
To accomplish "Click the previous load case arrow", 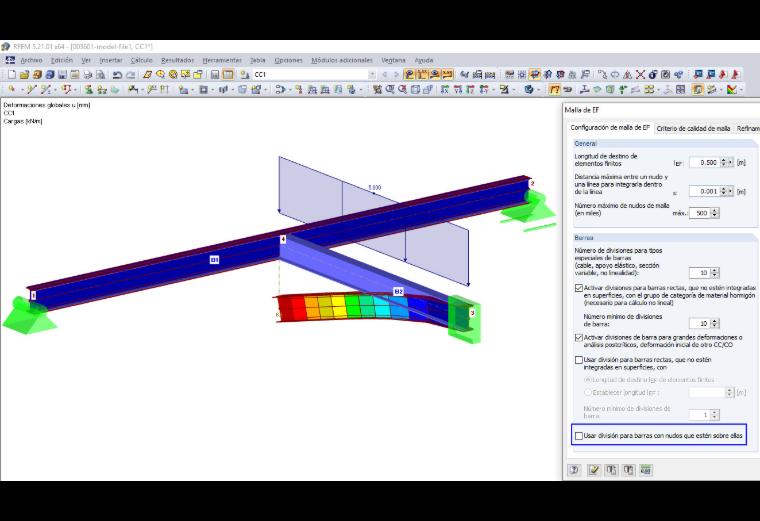I will [385, 74].
